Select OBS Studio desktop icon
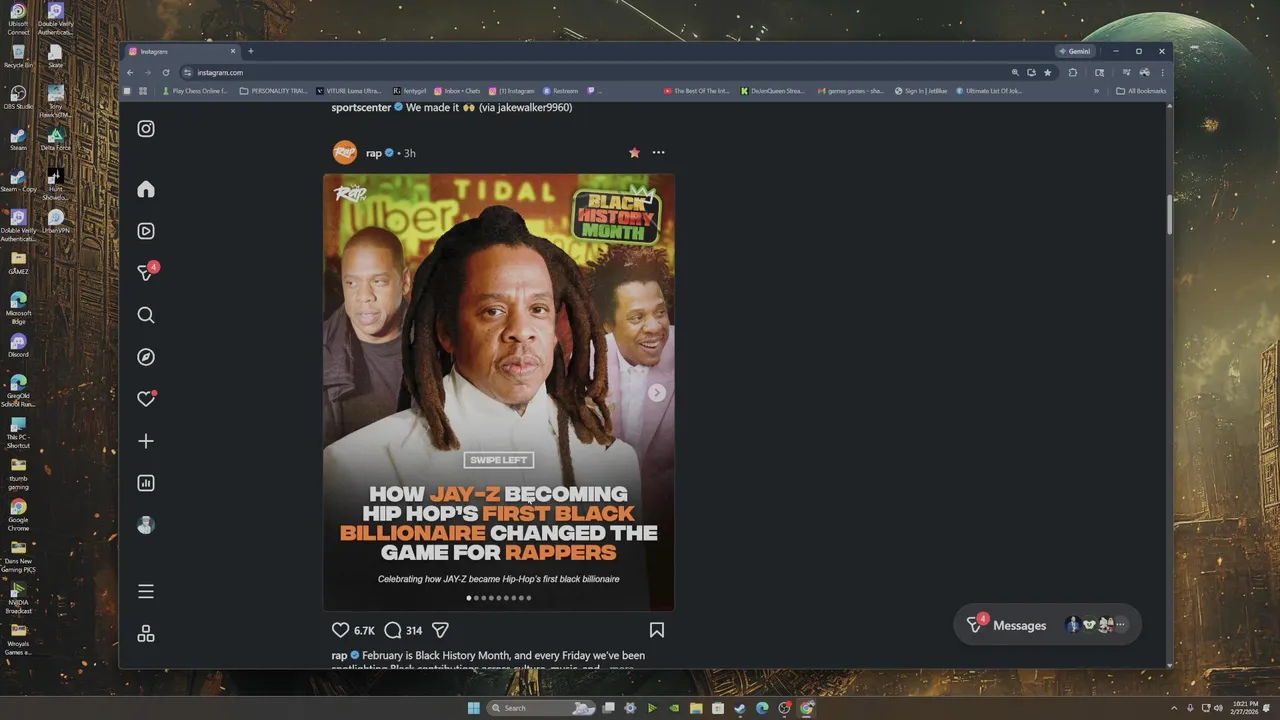Image resolution: width=1280 pixels, height=720 pixels. 18,98
